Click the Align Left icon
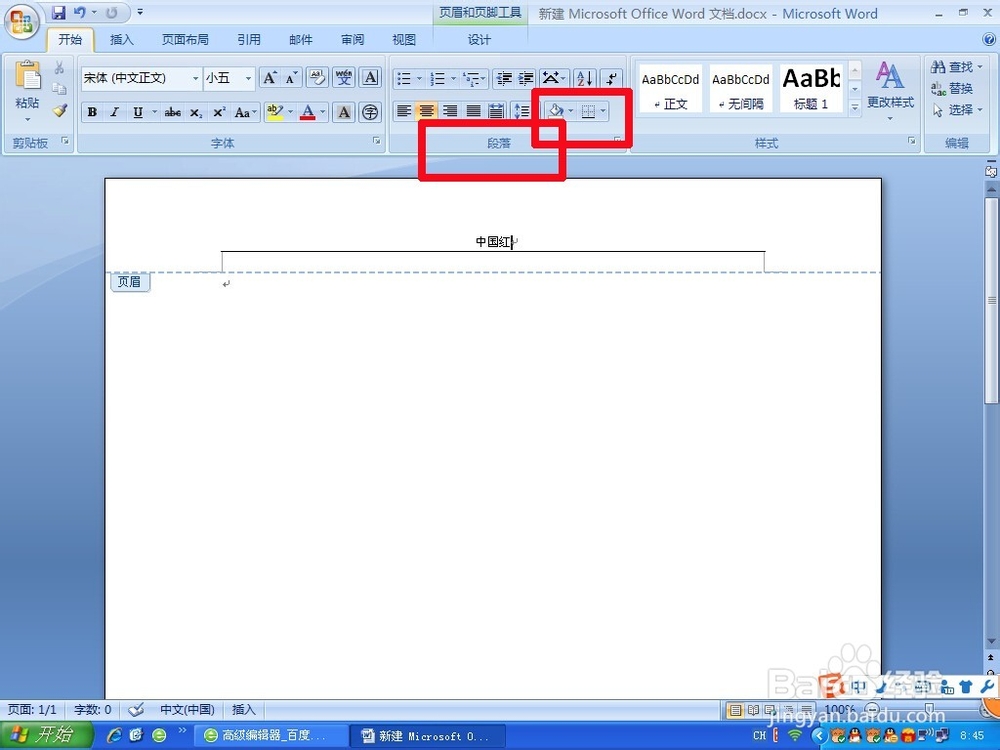The width and height of the screenshot is (1000, 750). (403, 111)
